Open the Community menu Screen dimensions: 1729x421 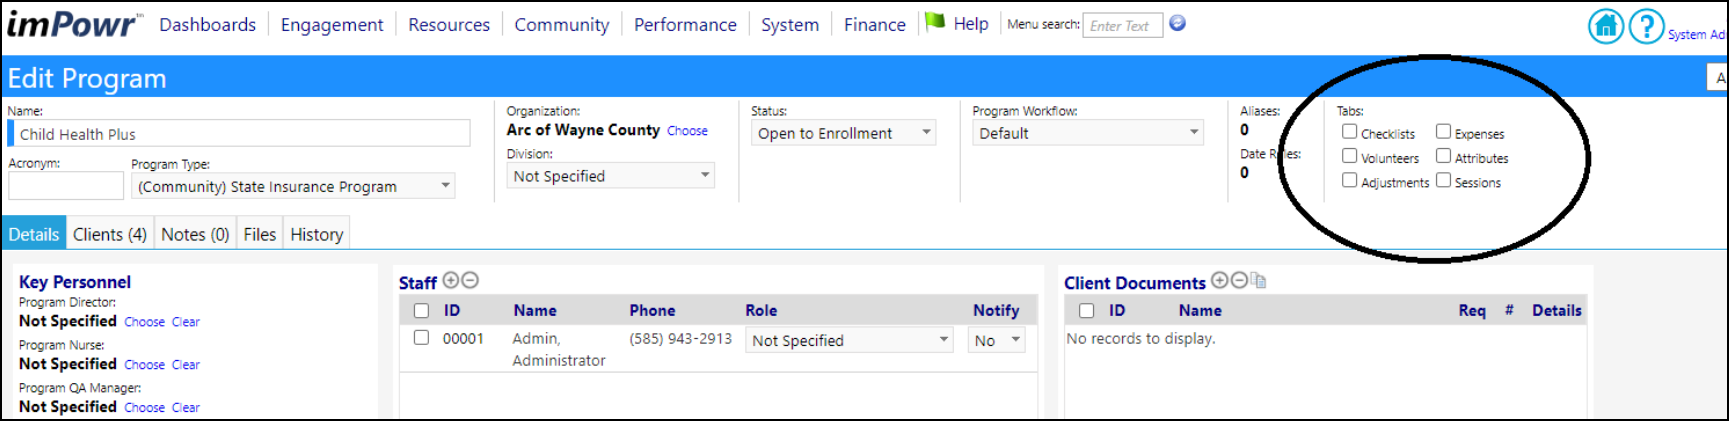pyautogui.click(x=562, y=24)
